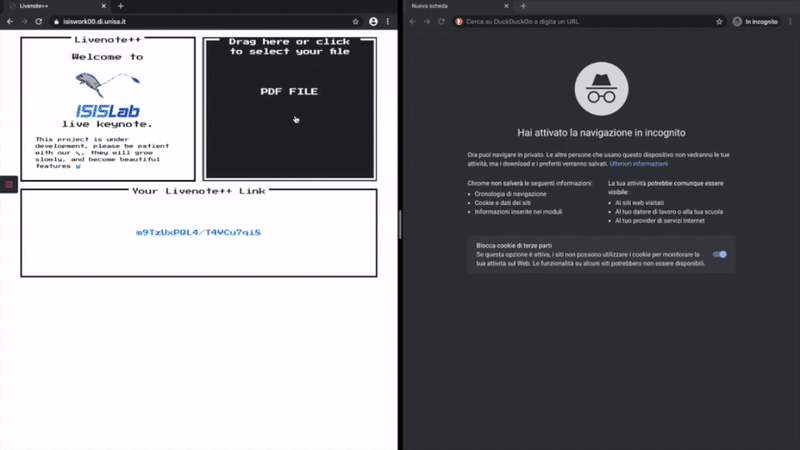Open the three-dot menu in the incognito window
This screenshot has height=450, width=800.
point(790,21)
